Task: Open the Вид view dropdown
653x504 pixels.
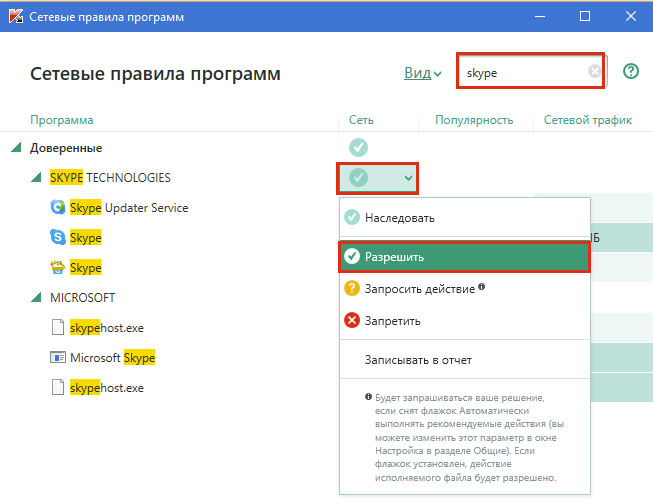Action: [x=423, y=73]
